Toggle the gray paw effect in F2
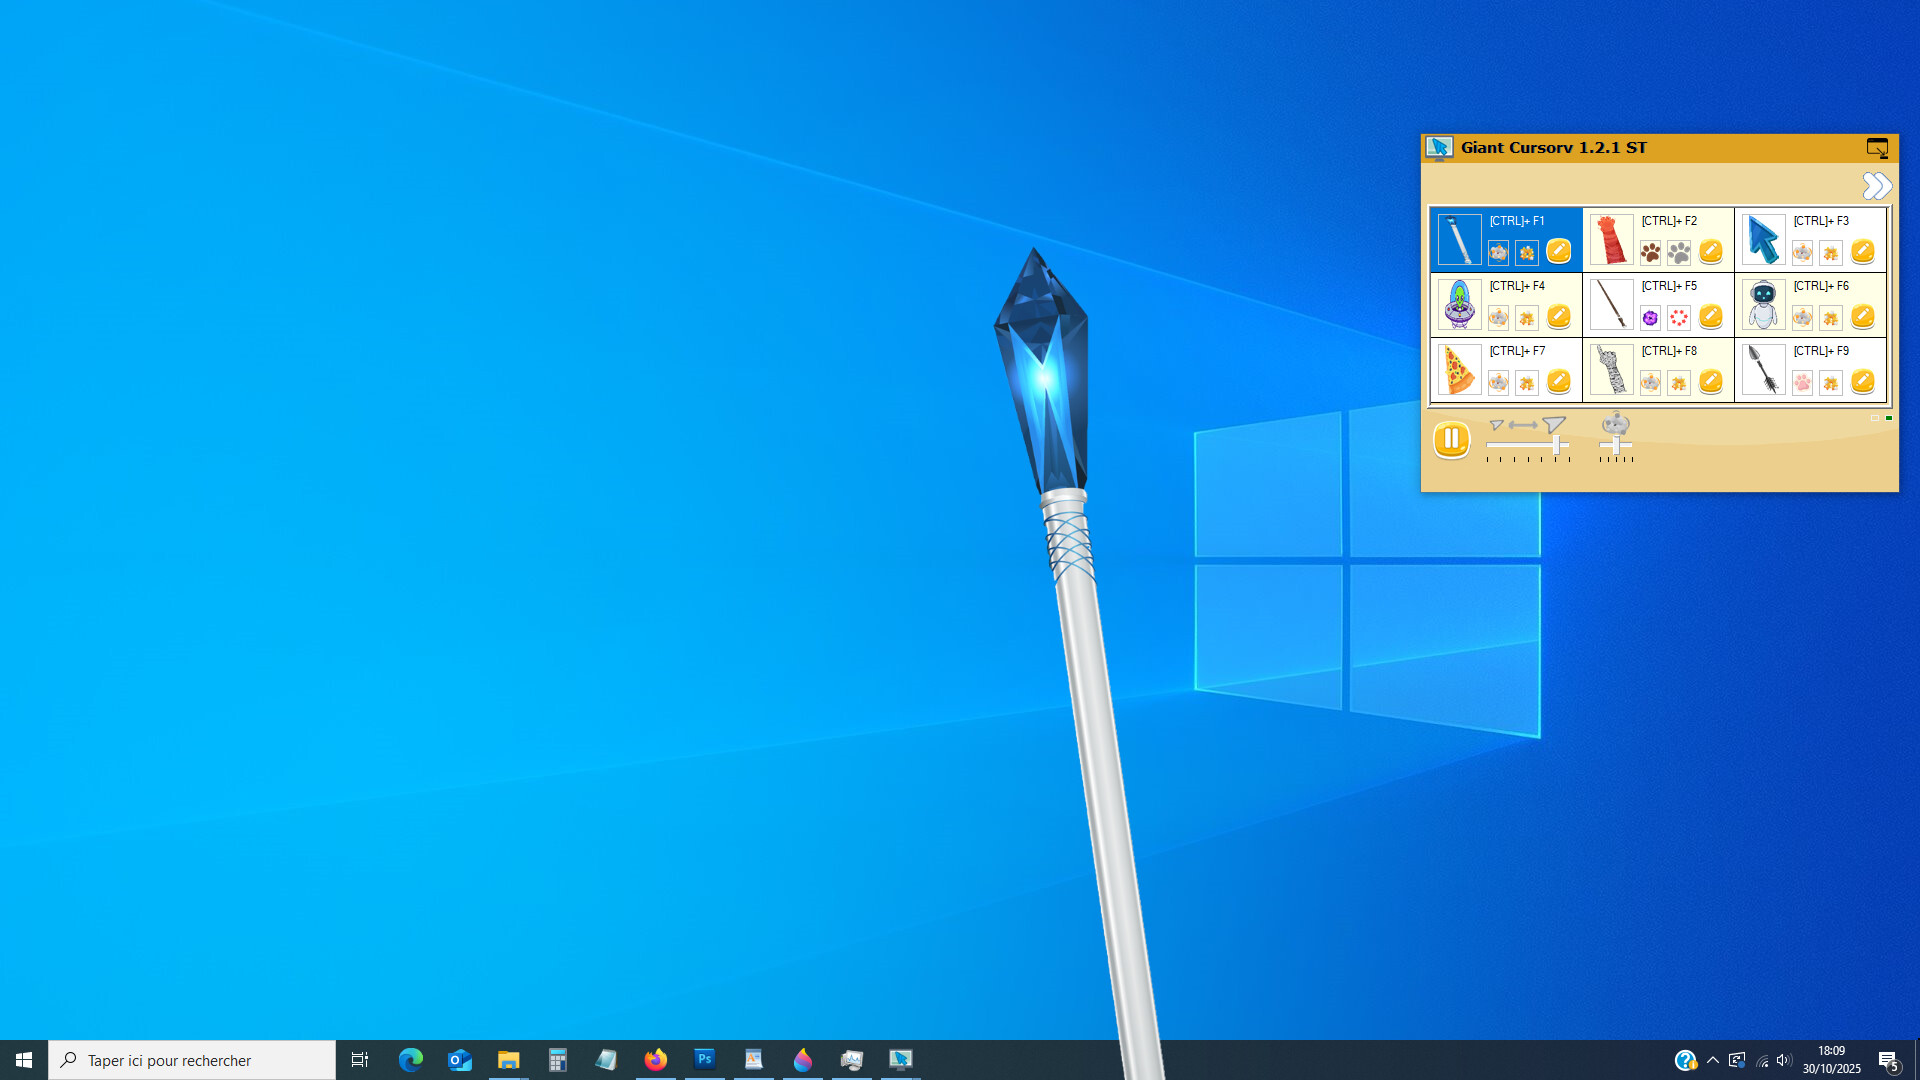Screen dimensions: 1920x1080 (x=1679, y=253)
